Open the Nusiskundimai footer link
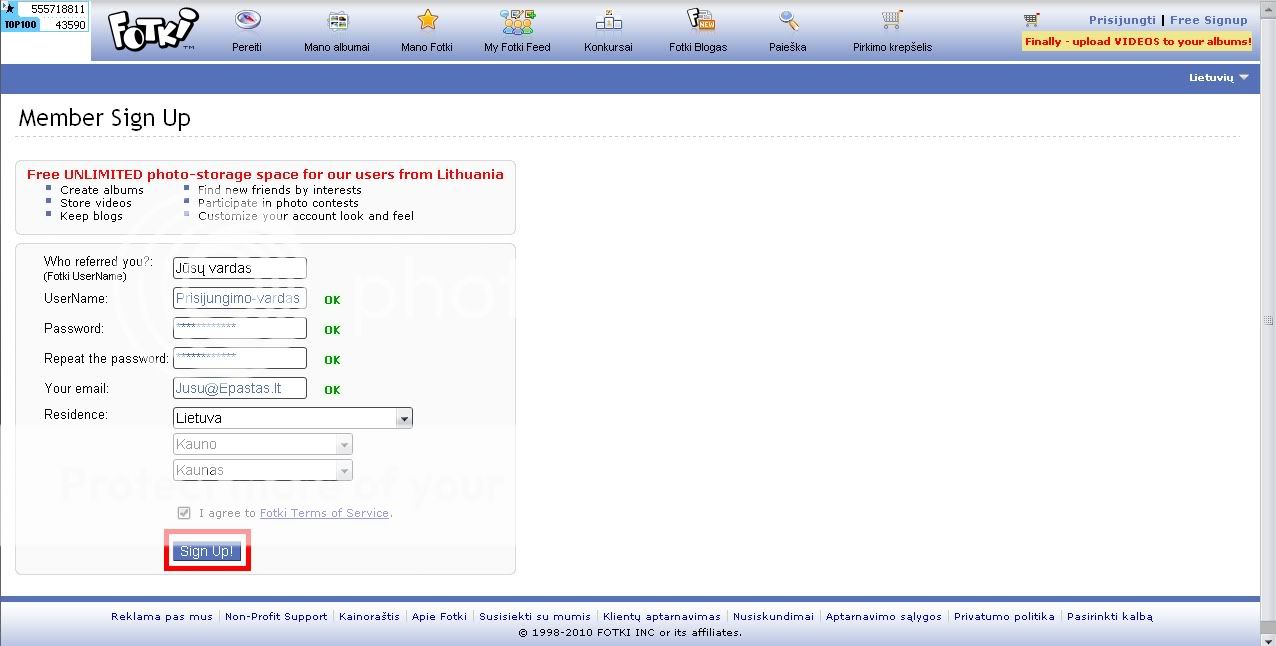Viewport: 1276px width, 646px height. click(x=773, y=617)
